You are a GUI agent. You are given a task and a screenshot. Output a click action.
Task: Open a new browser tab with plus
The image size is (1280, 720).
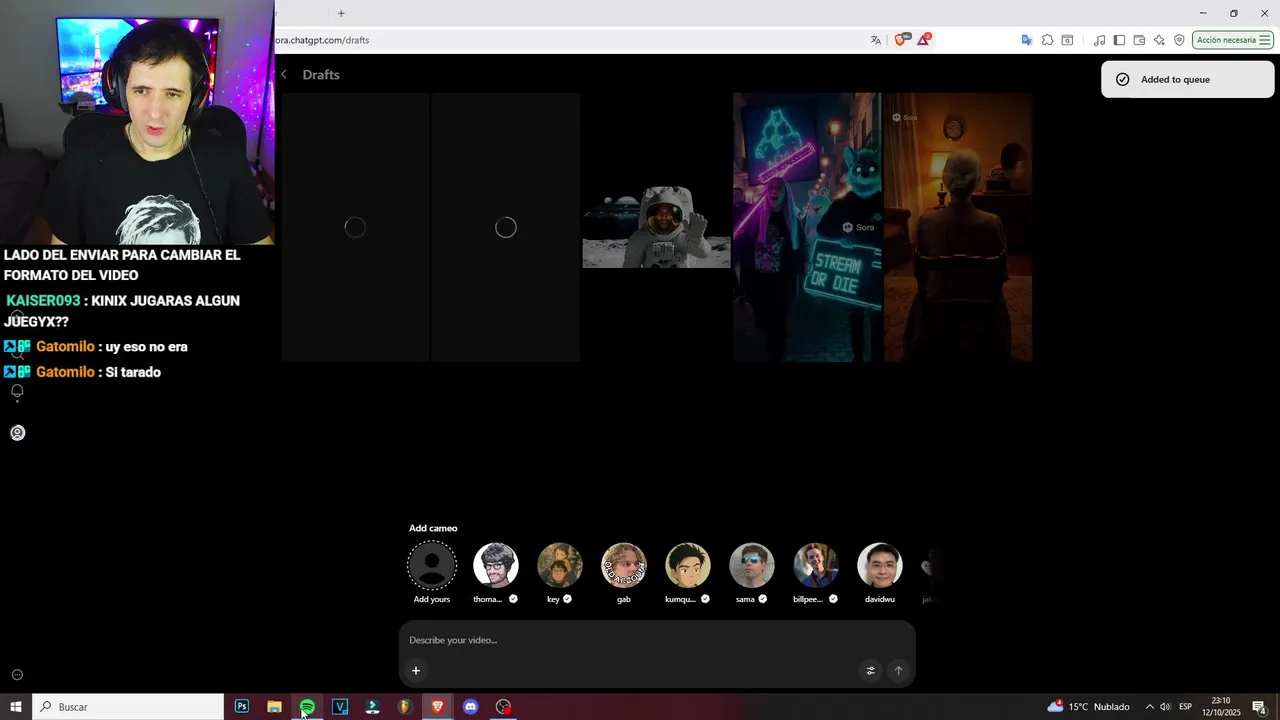341,13
